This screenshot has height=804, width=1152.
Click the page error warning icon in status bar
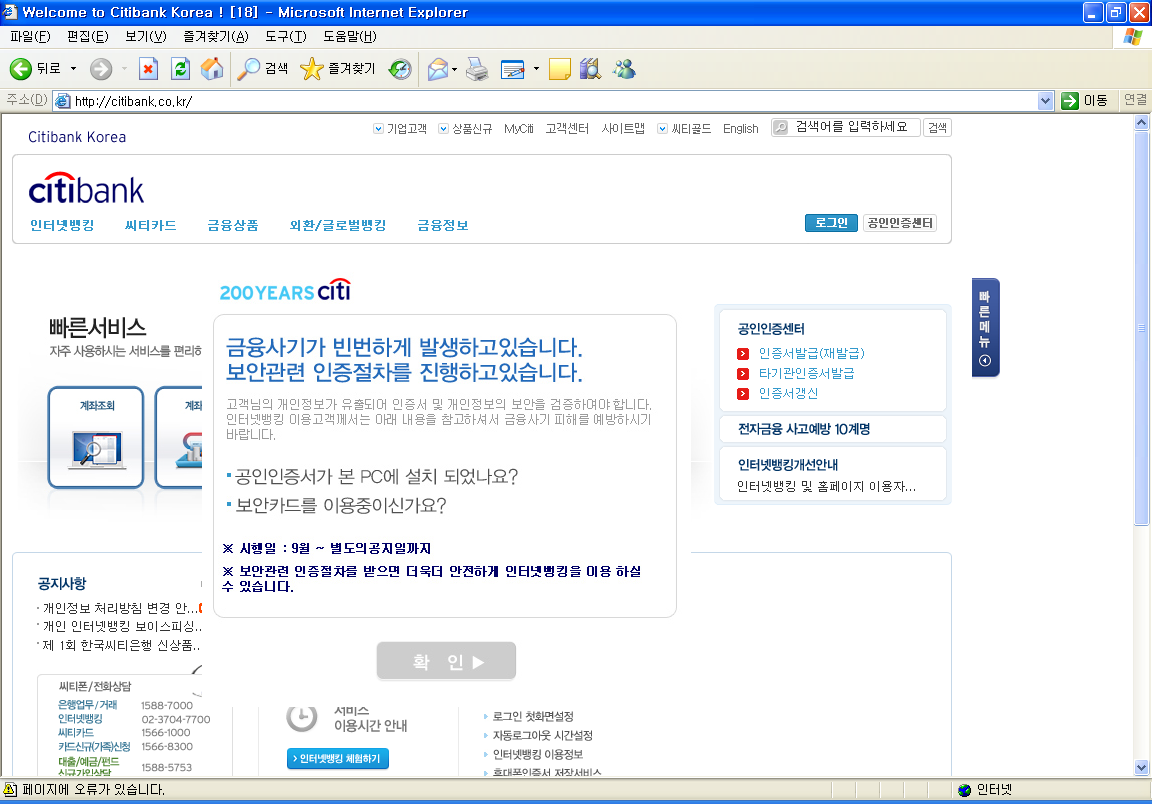(10, 789)
